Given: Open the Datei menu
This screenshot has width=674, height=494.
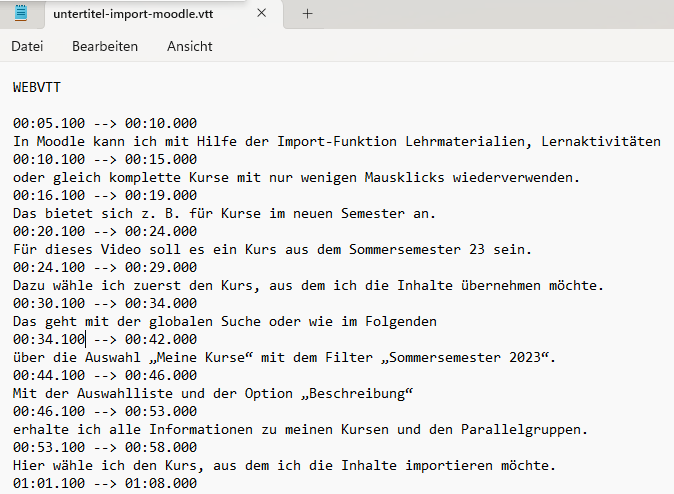Looking at the screenshot, I should 27,46.
